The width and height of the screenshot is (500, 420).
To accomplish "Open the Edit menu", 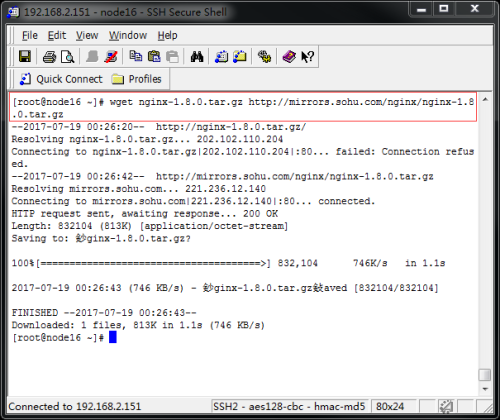I will (x=57, y=35).
